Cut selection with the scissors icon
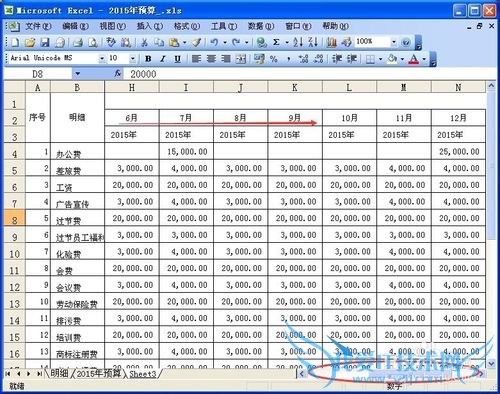 (x=144, y=42)
